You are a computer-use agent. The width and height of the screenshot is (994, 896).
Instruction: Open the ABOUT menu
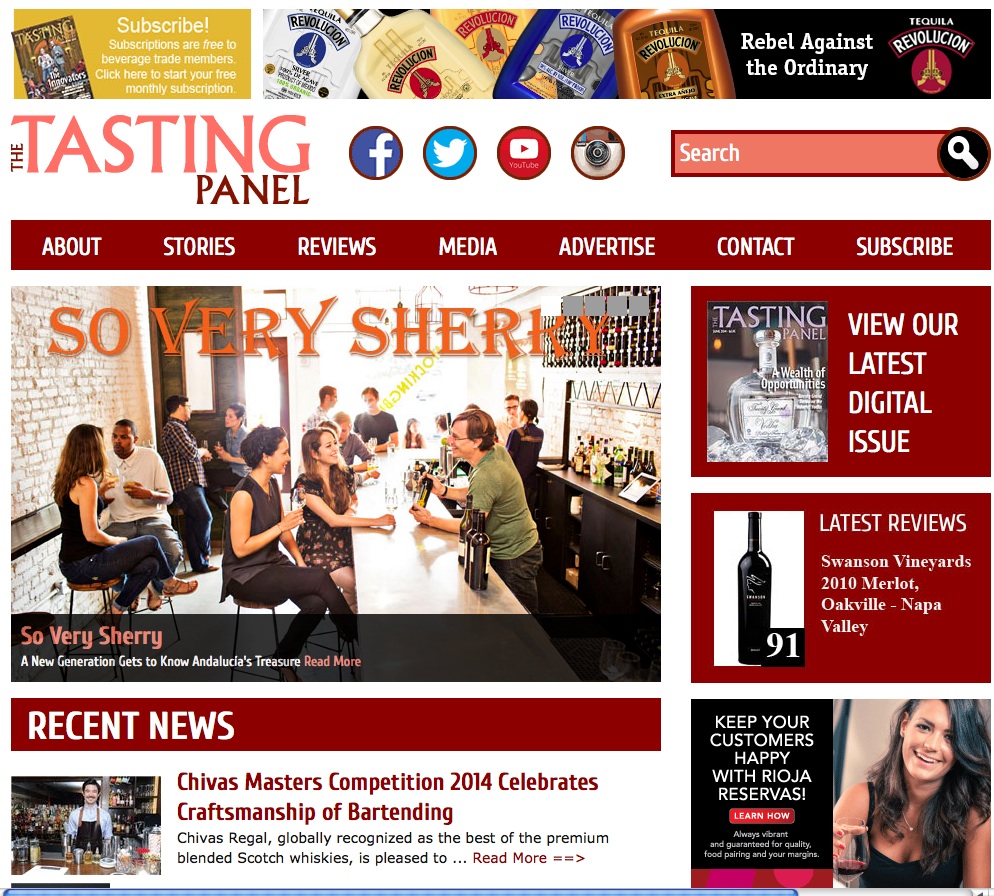(72, 246)
